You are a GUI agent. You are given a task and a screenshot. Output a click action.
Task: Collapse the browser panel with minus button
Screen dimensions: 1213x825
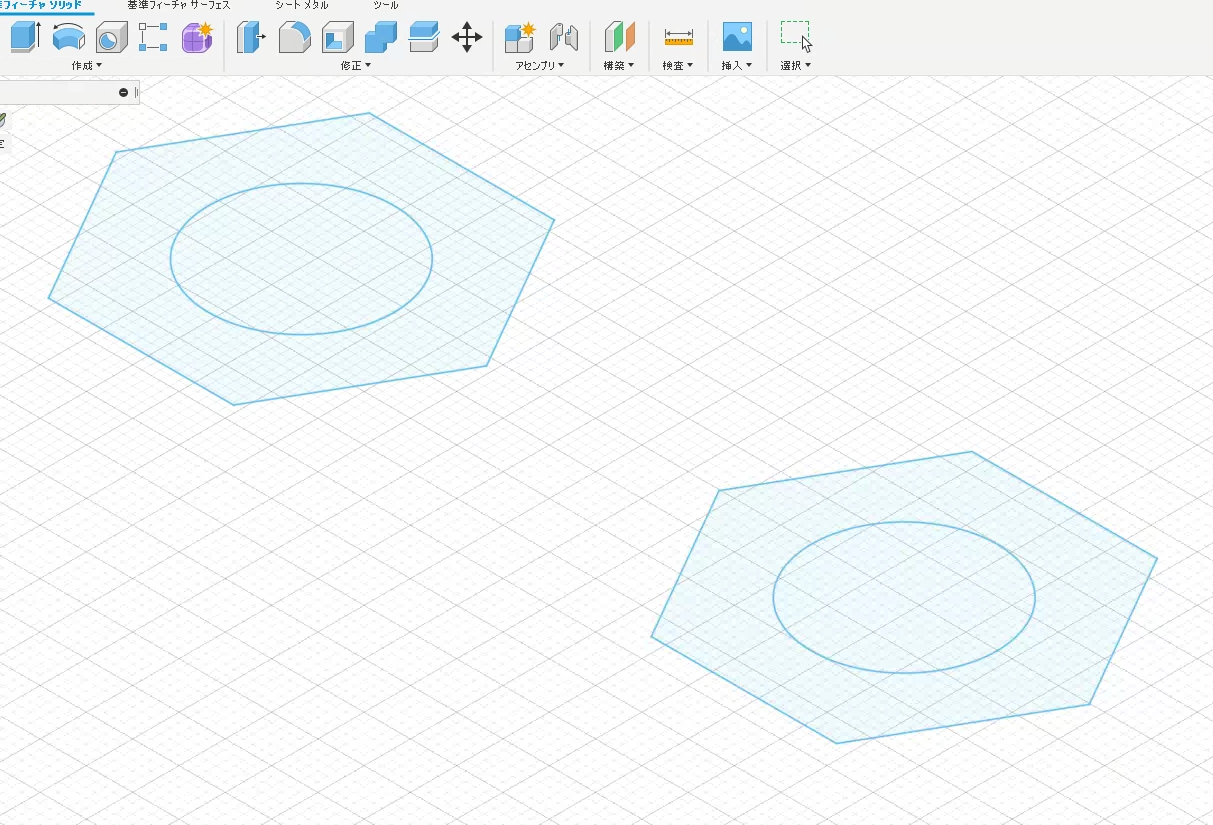[123, 92]
